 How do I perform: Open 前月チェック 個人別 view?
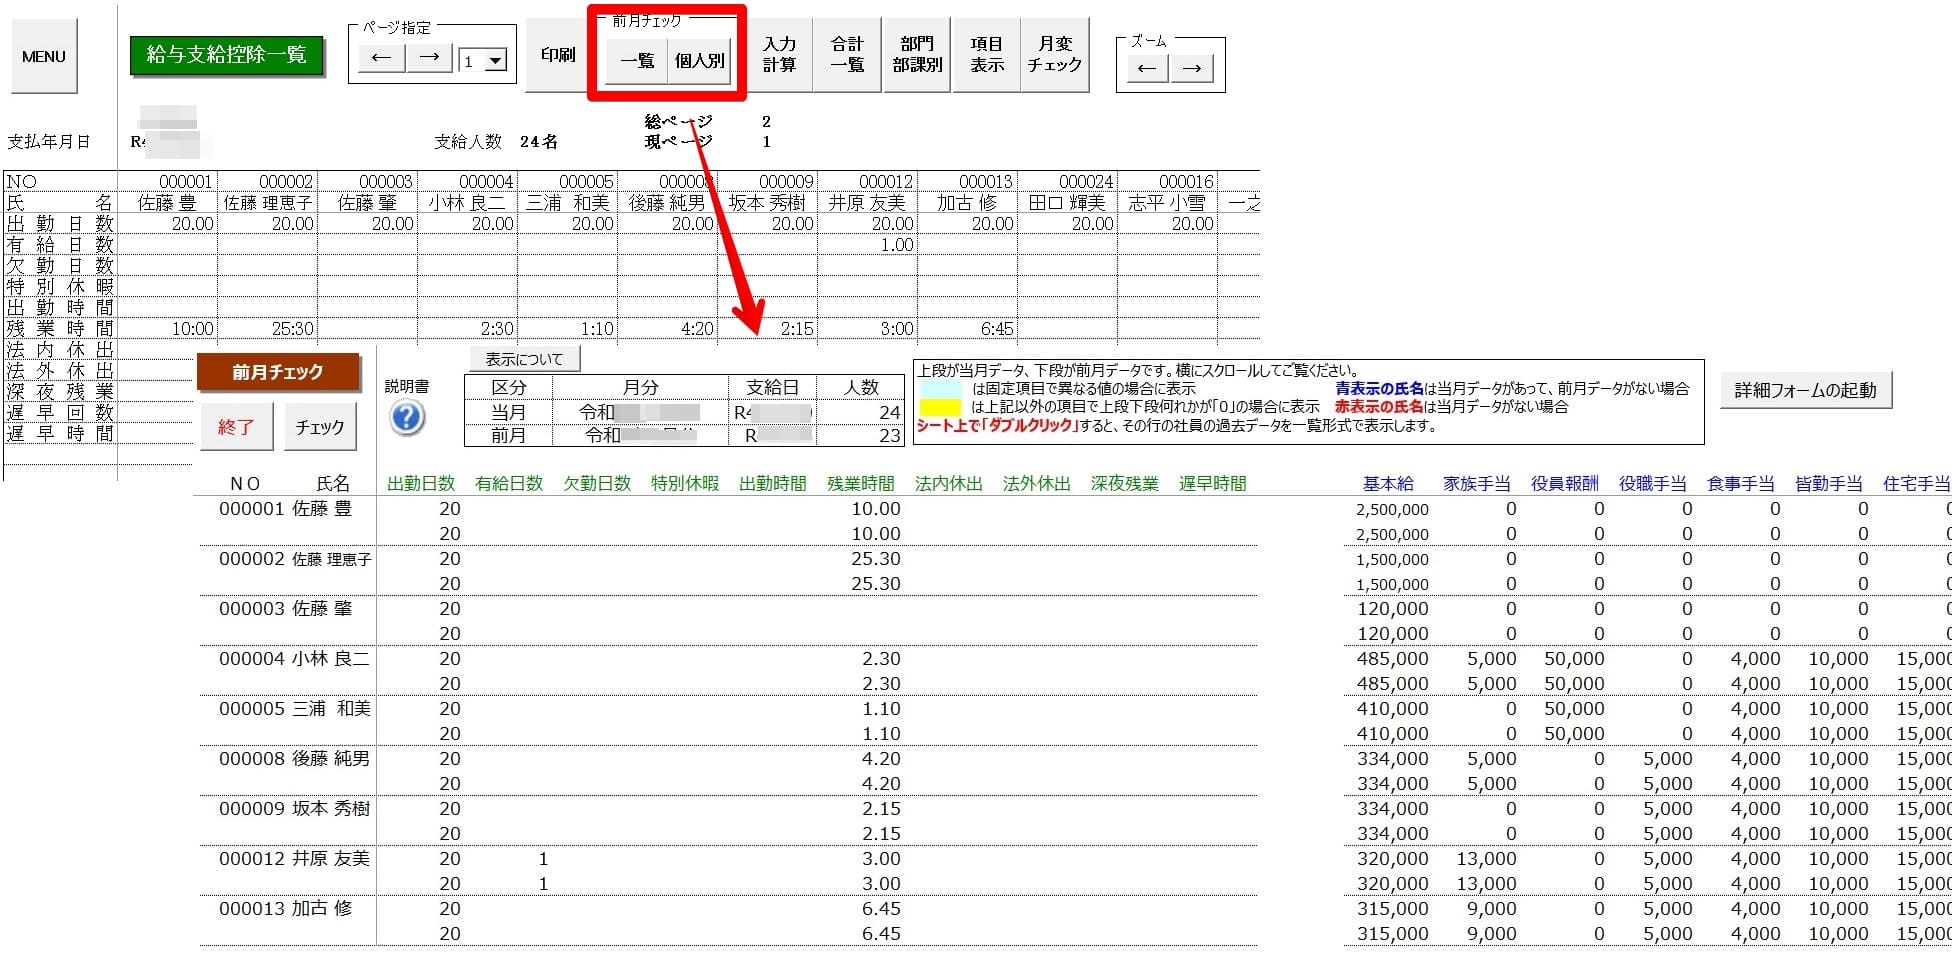tap(699, 61)
